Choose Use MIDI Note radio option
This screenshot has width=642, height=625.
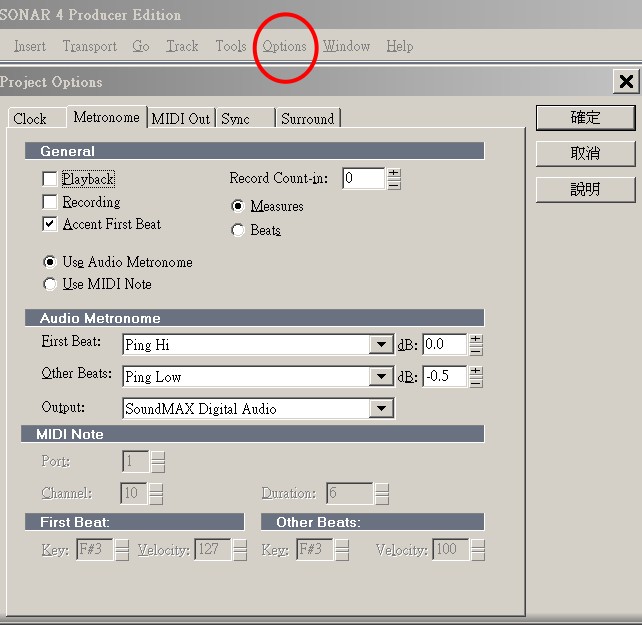click(50, 284)
